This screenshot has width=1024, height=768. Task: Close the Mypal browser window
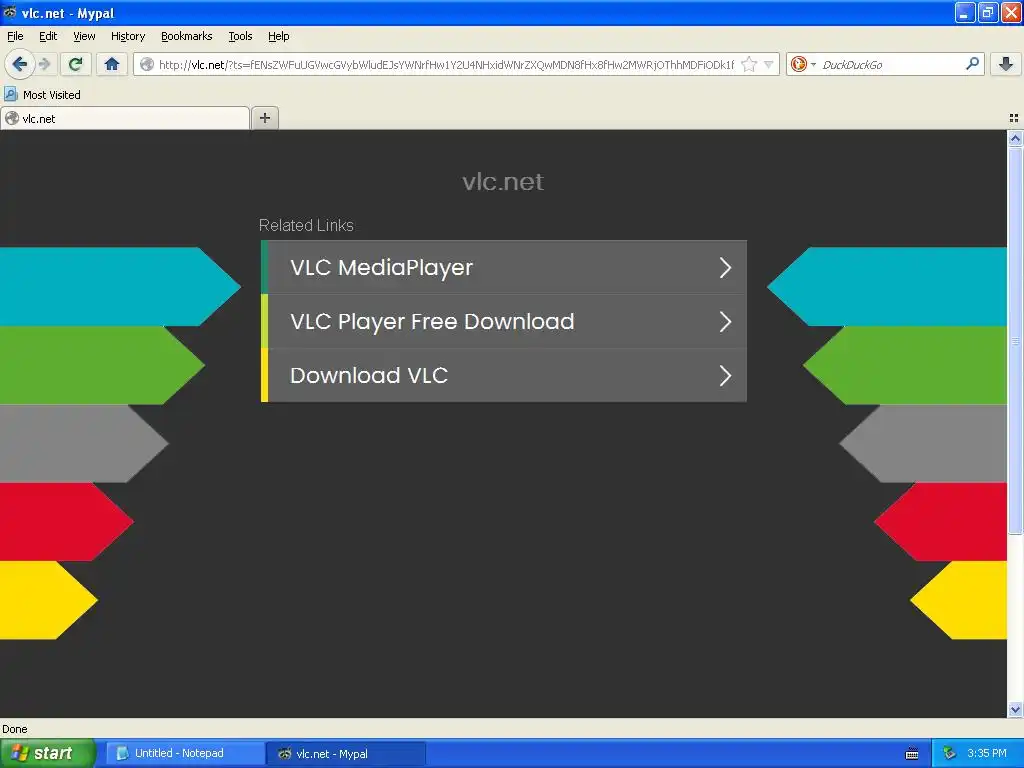click(x=1011, y=12)
